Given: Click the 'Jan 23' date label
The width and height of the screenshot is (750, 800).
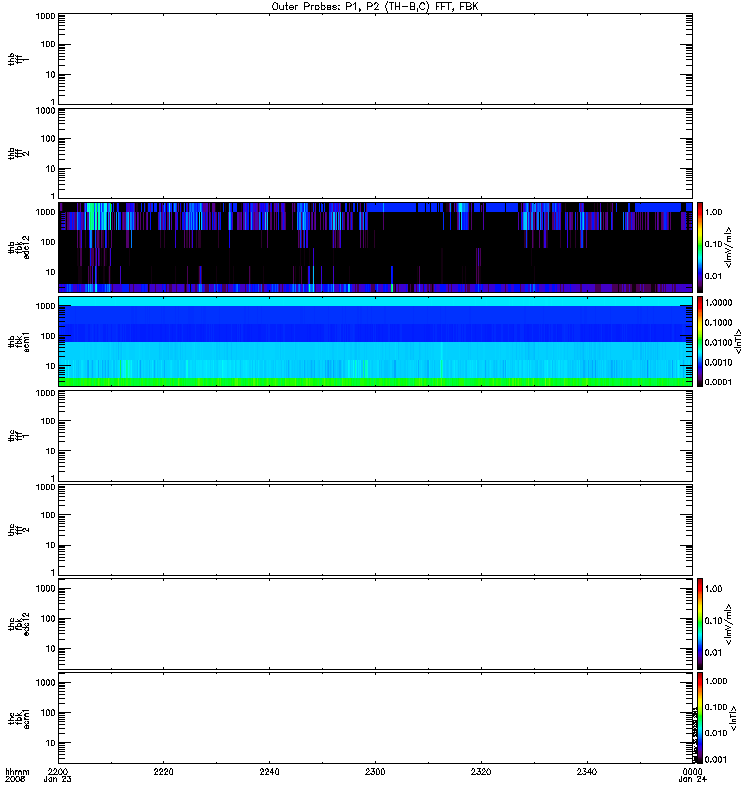Looking at the screenshot, I should (x=58, y=779).
